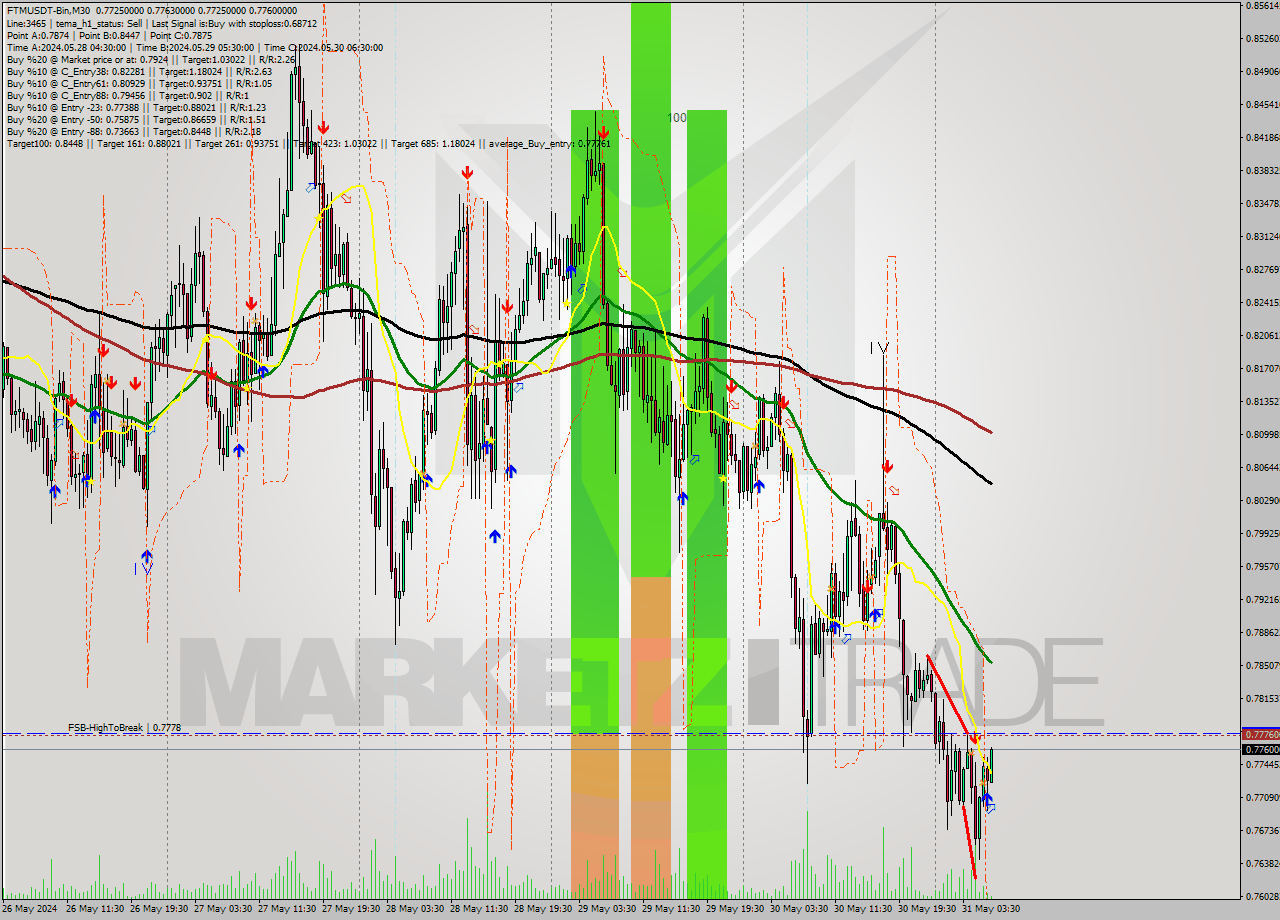Click the 0.85260 price axis label
Screen dimensions: 1280x920
1262,39
